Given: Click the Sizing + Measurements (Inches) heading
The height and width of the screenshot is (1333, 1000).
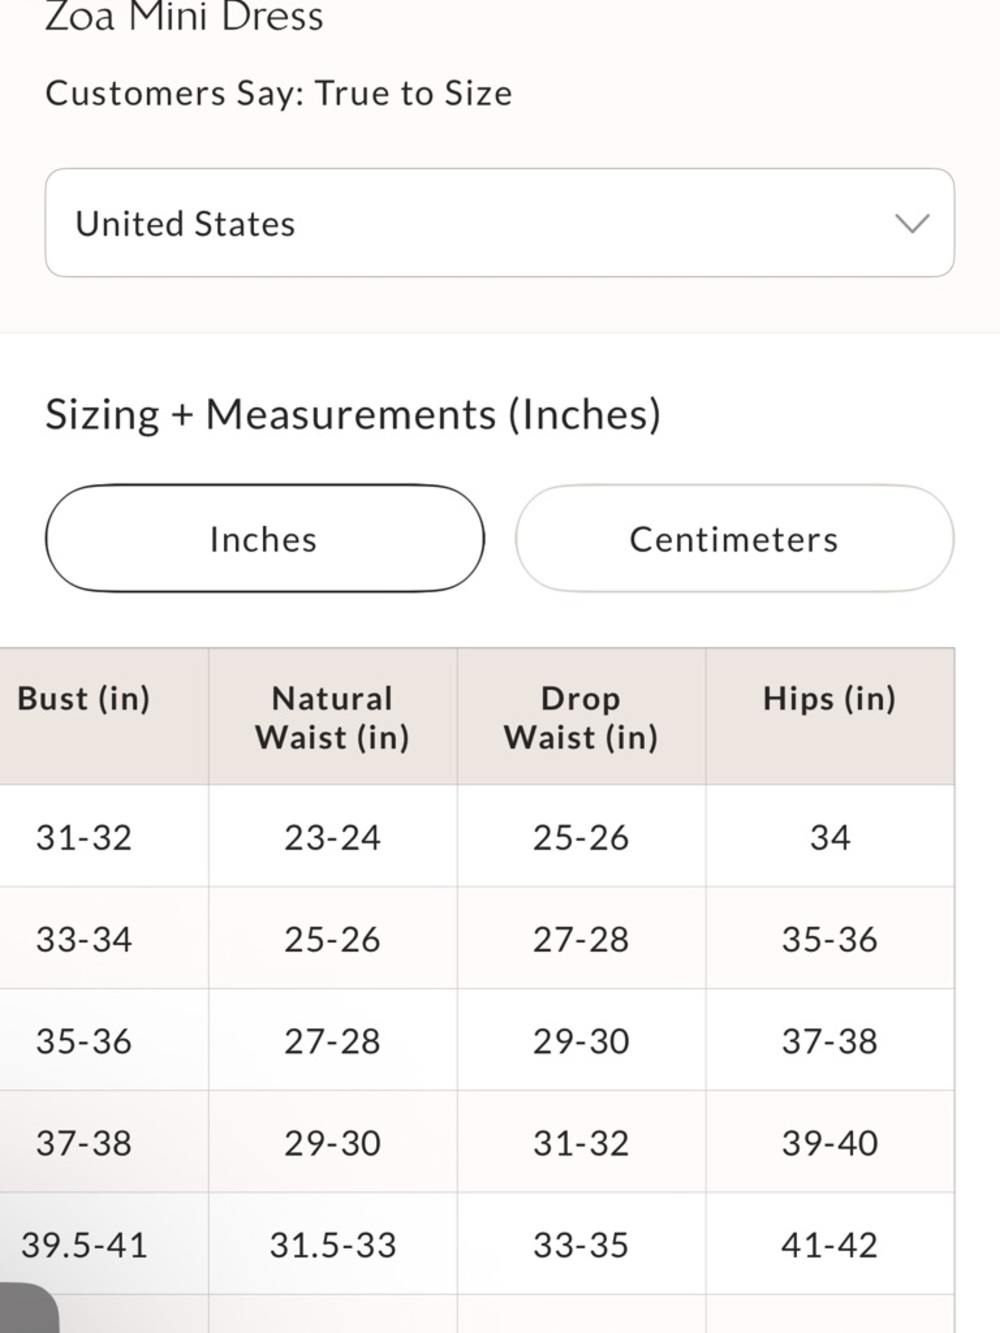Looking at the screenshot, I should coord(353,414).
